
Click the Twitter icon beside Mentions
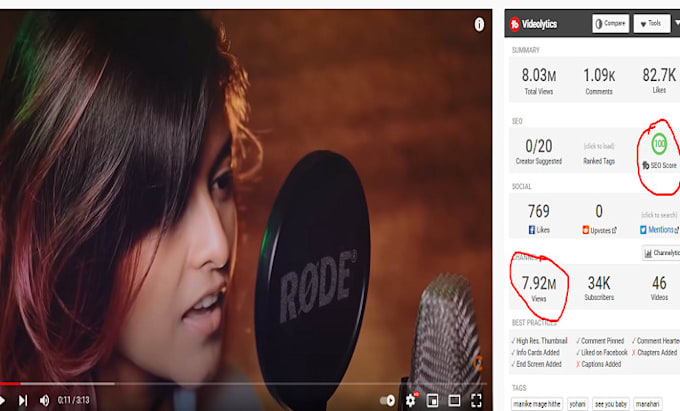point(643,230)
